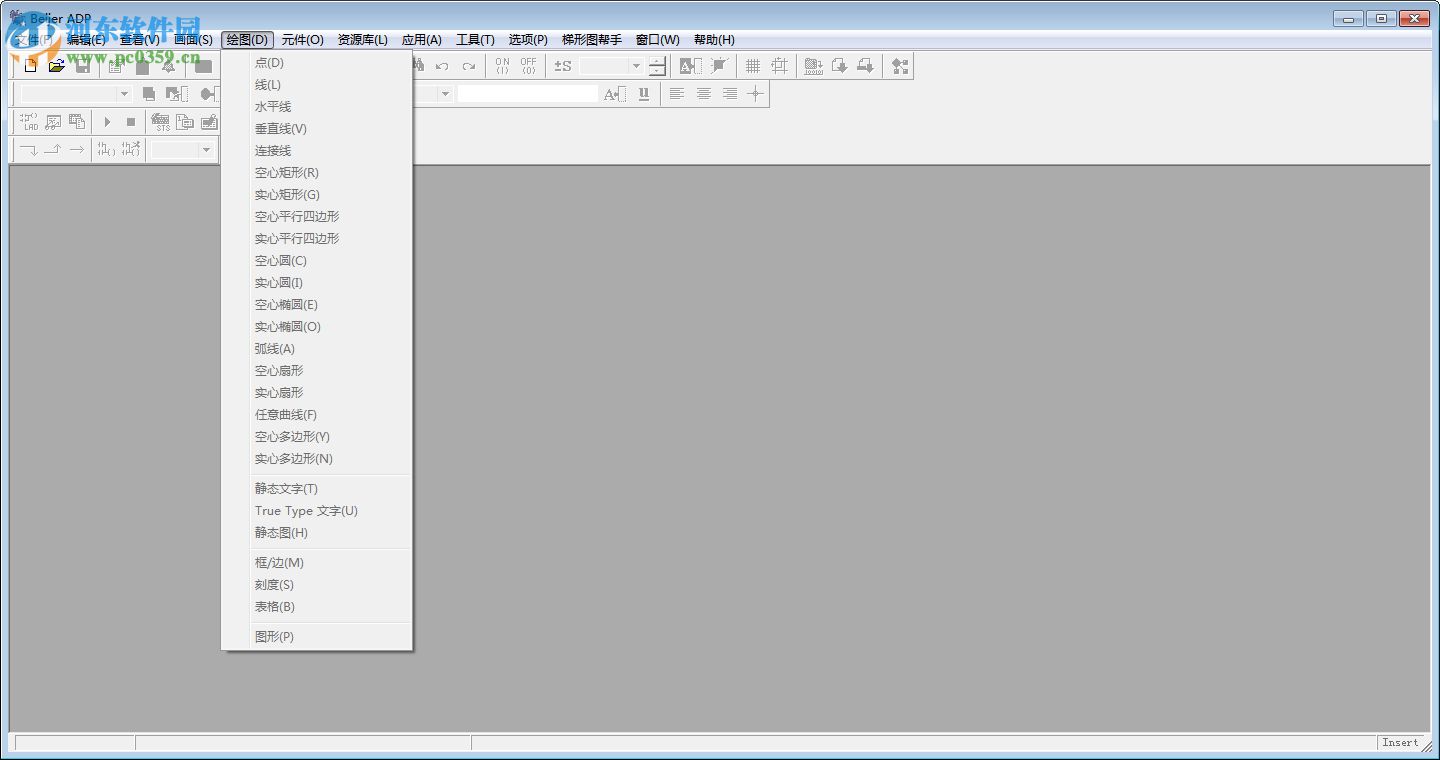Toggle the ON (1) state button

502,66
